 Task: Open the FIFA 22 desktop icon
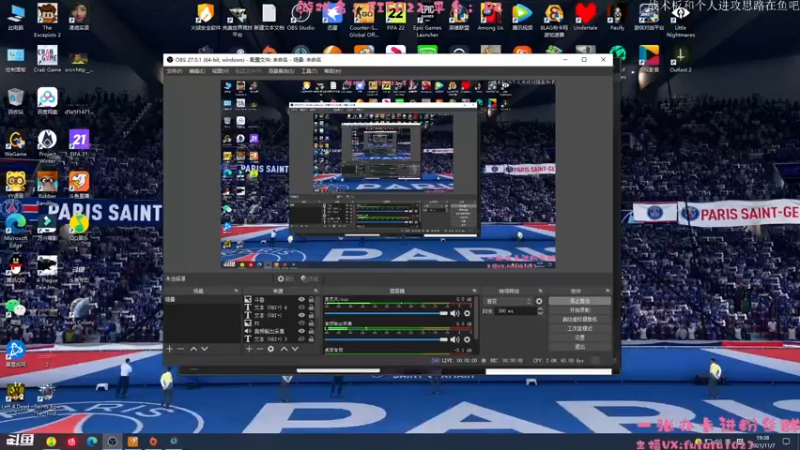pyautogui.click(x=396, y=17)
